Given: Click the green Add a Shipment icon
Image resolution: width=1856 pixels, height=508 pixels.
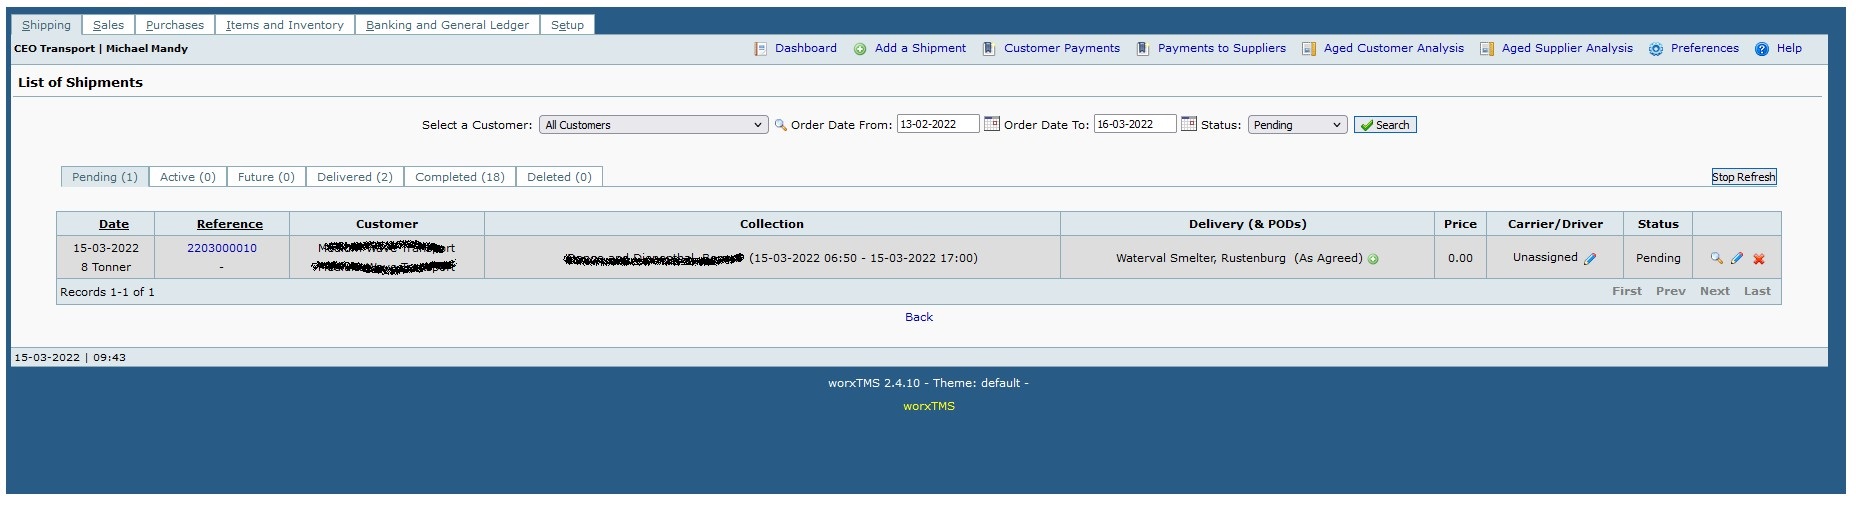Looking at the screenshot, I should [x=860, y=49].
